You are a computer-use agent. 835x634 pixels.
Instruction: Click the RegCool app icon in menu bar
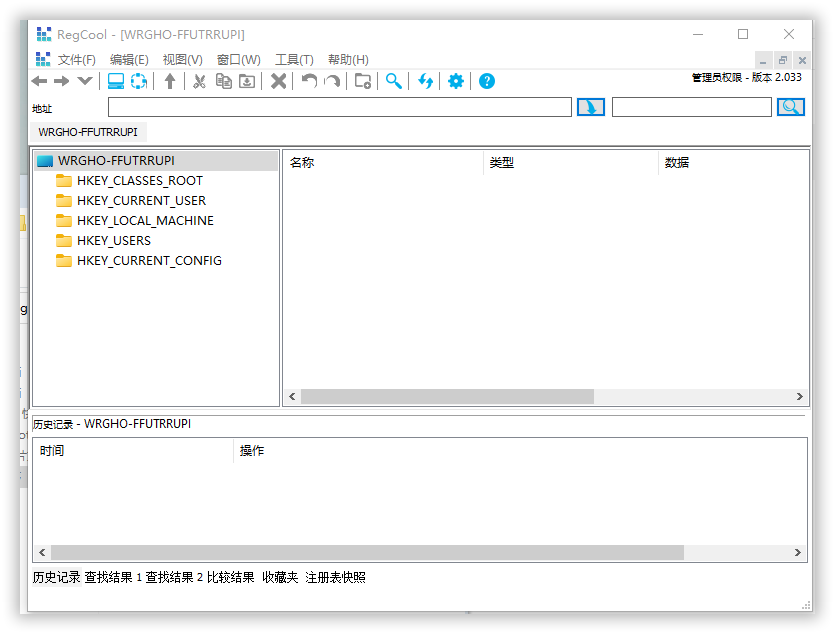pos(43,59)
